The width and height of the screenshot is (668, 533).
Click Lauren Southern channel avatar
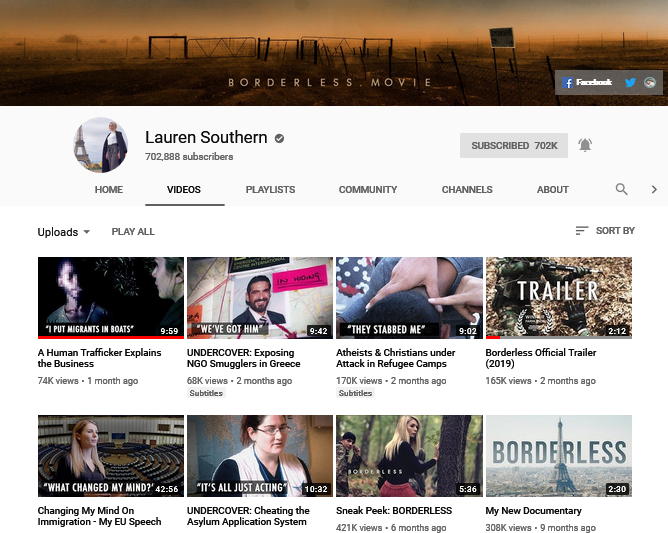101,145
